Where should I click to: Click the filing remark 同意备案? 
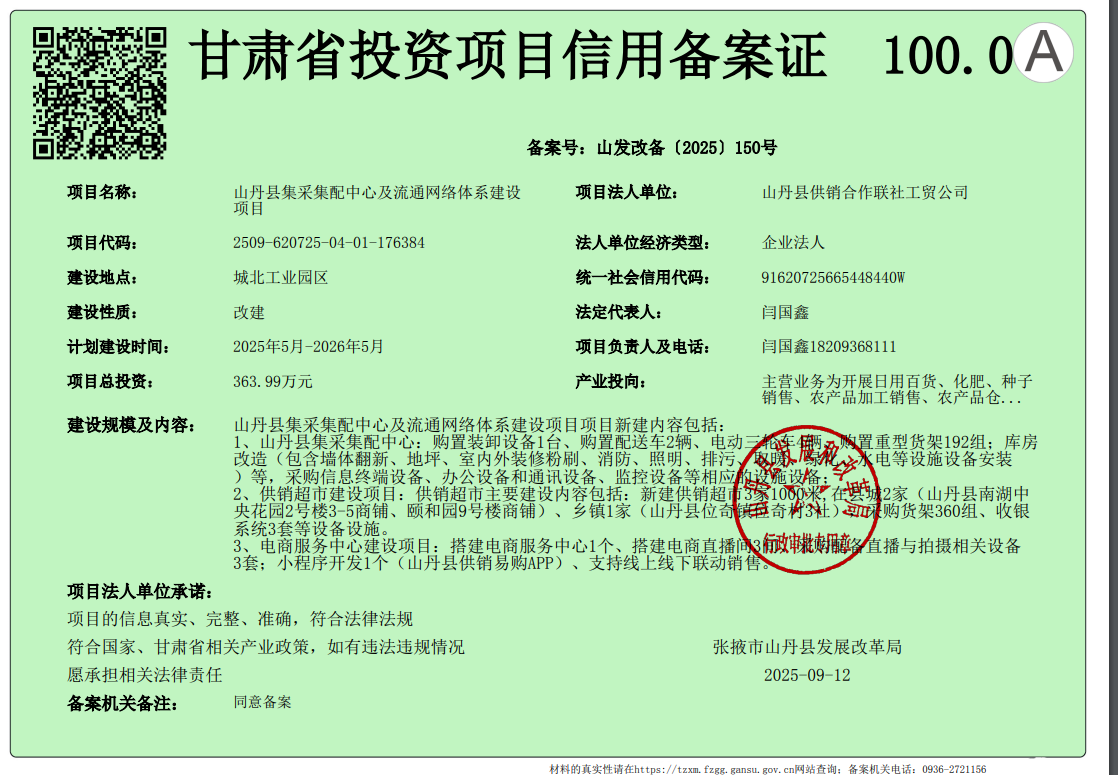[x=263, y=703]
